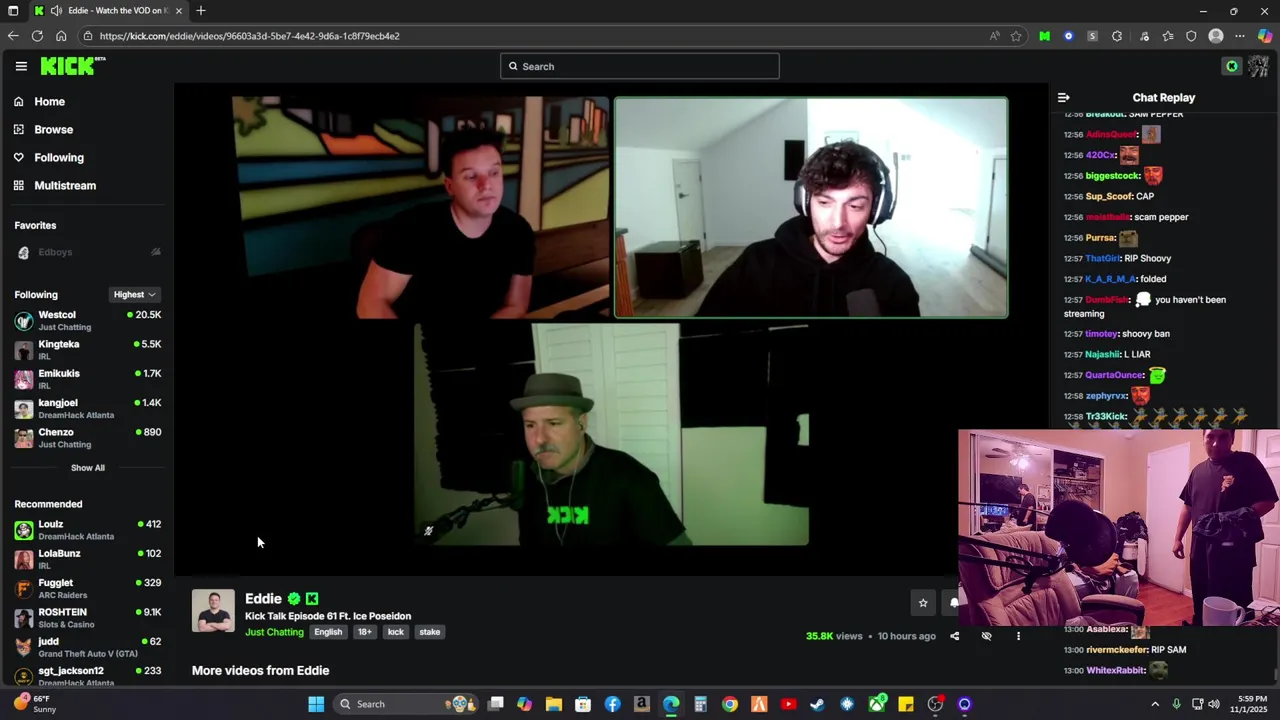Go back with browser back arrow

[x=13, y=36]
